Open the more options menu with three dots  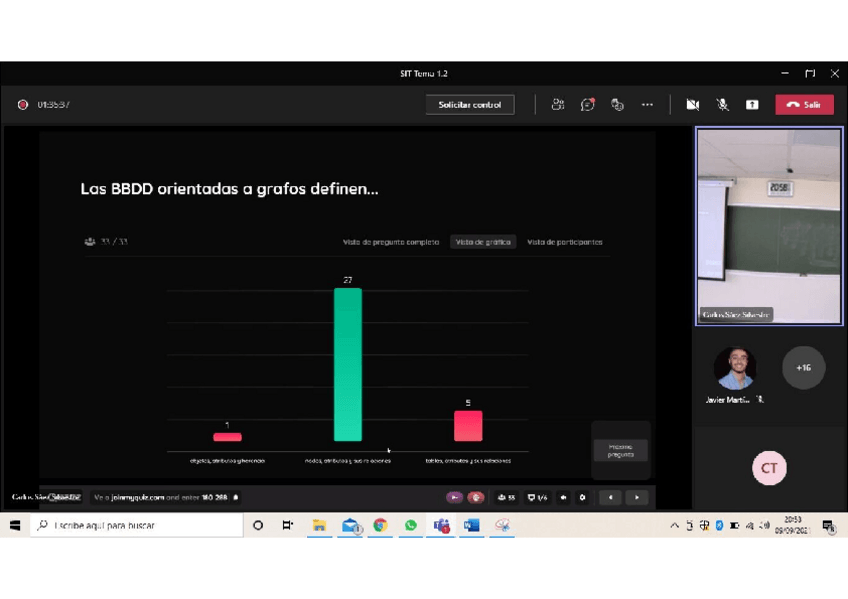tap(647, 104)
